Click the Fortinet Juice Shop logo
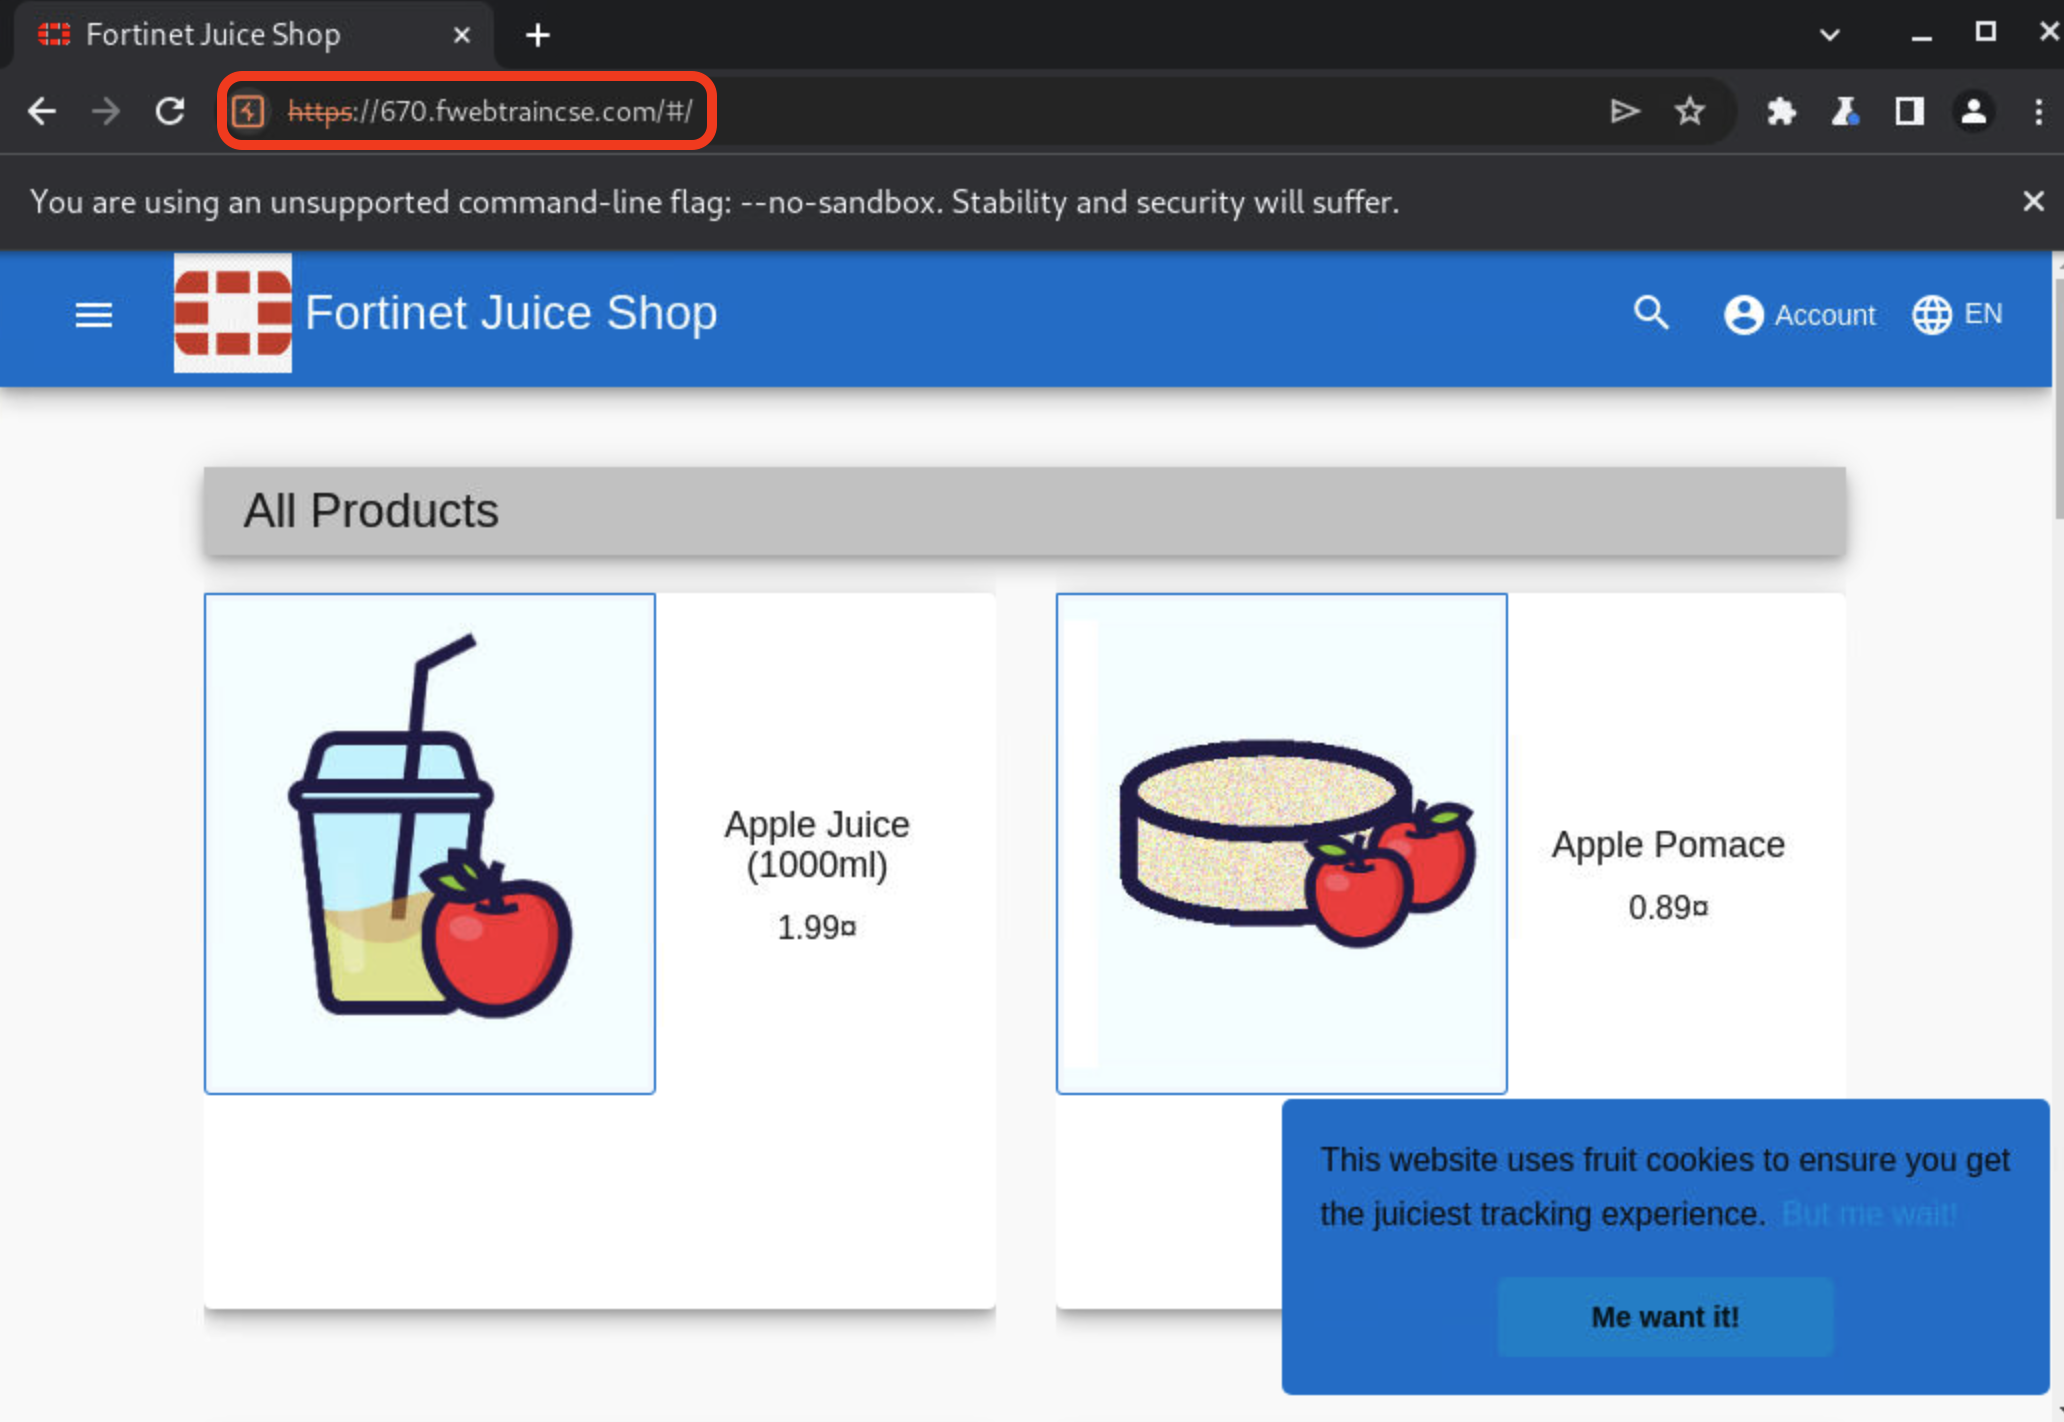Screen dimensions: 2064x1422 click(233, 313)
